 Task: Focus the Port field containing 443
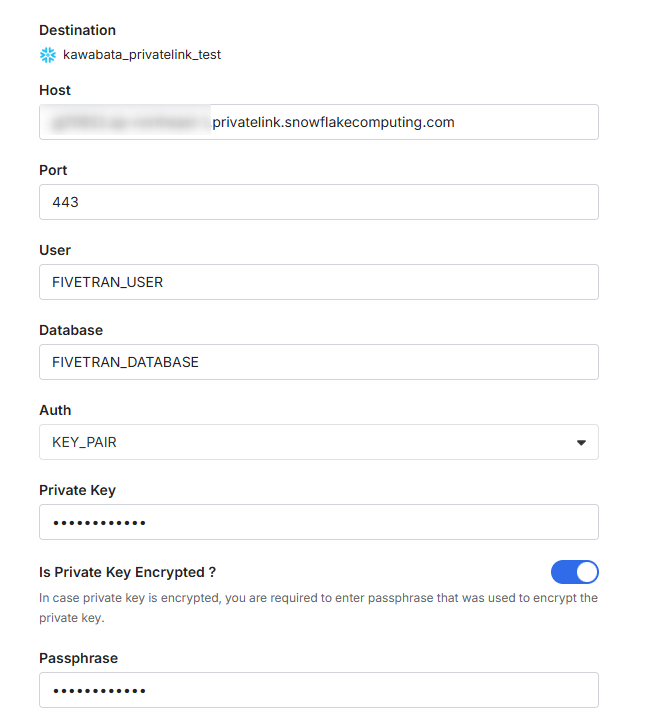(318, 202)
